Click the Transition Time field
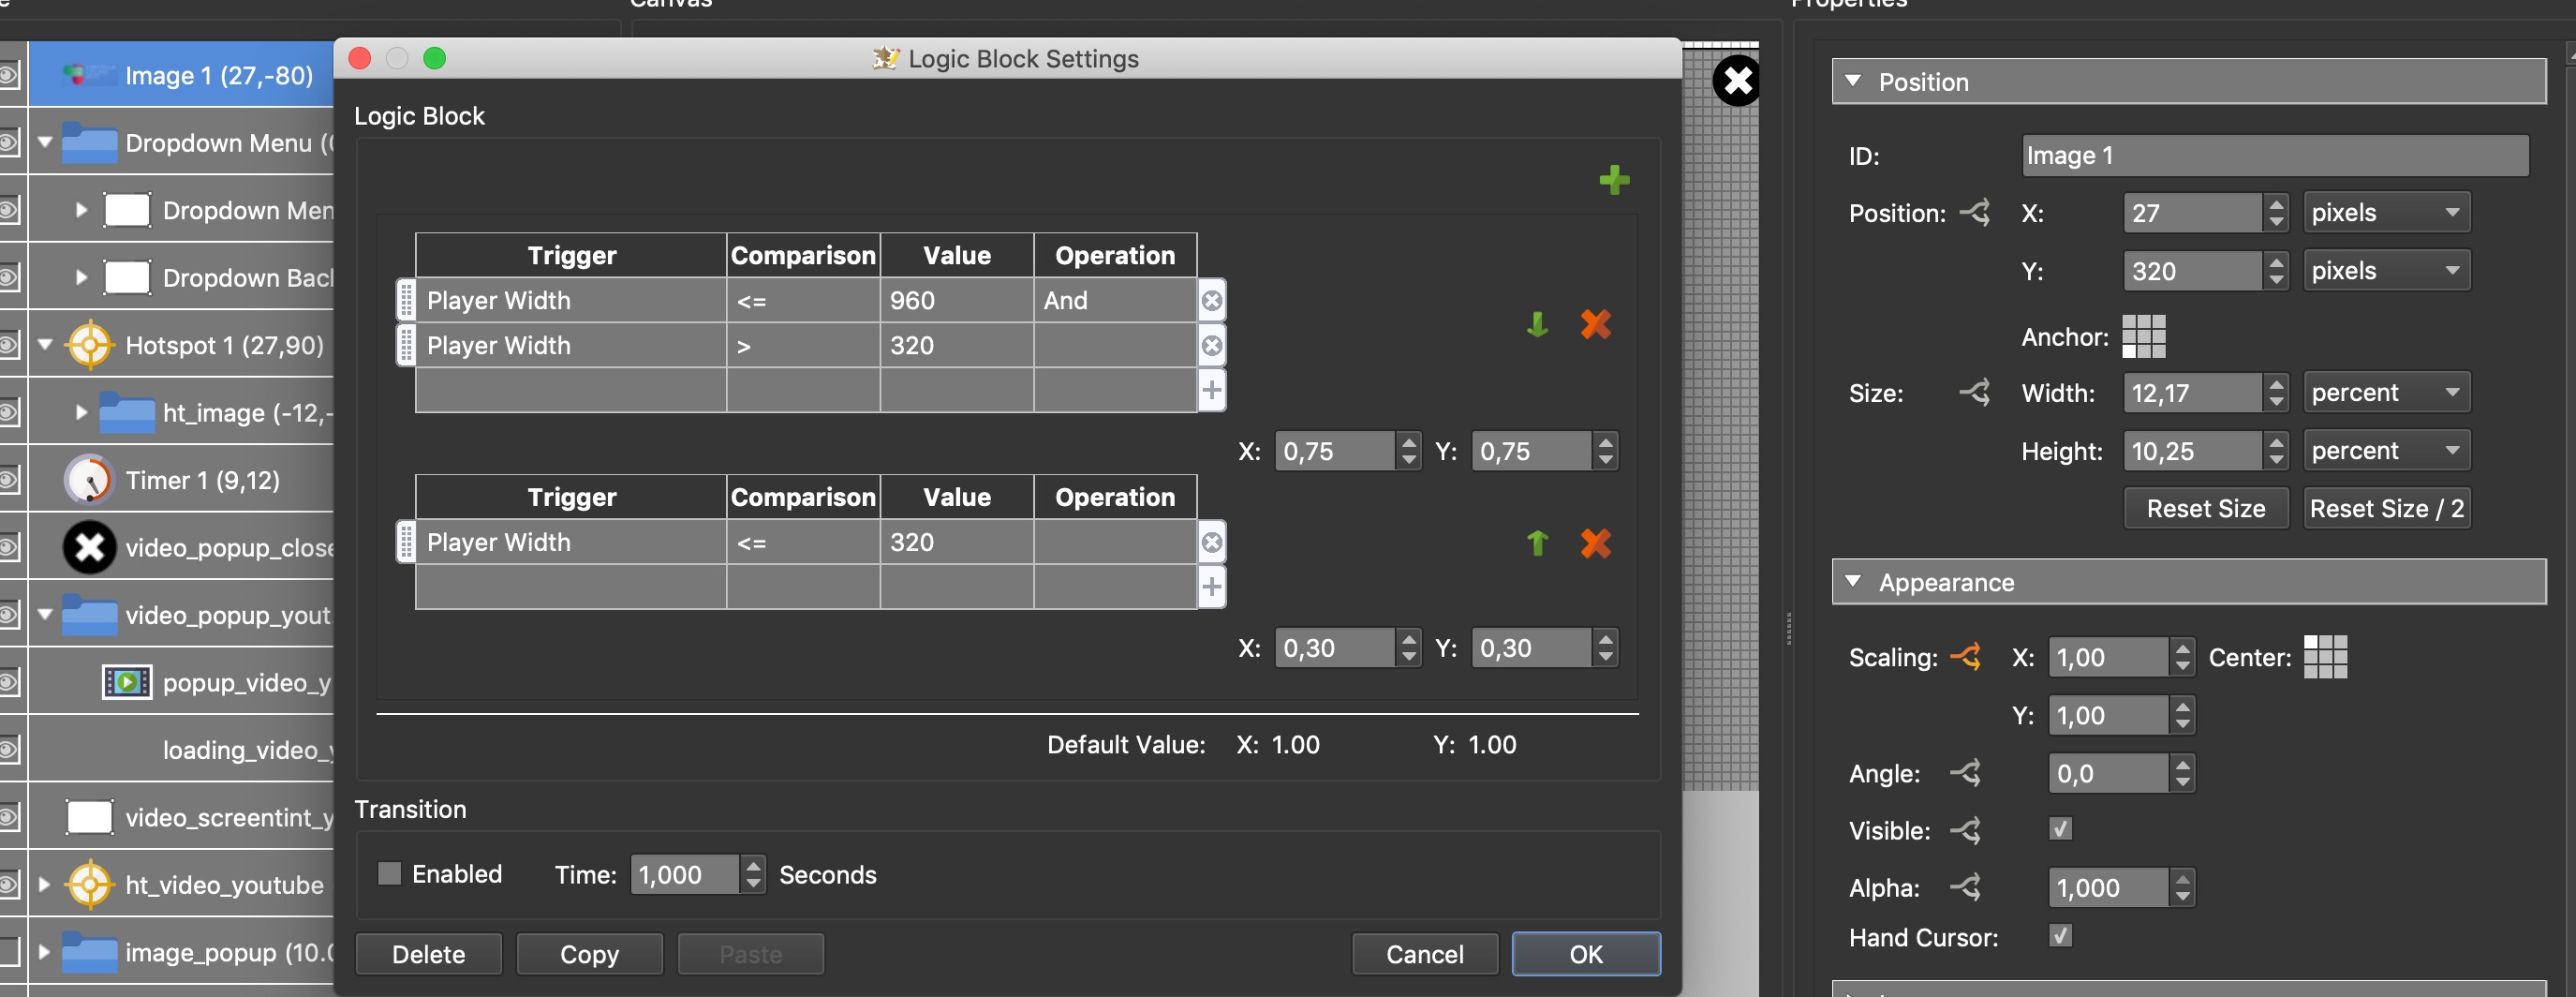 [x=684, y=874]
